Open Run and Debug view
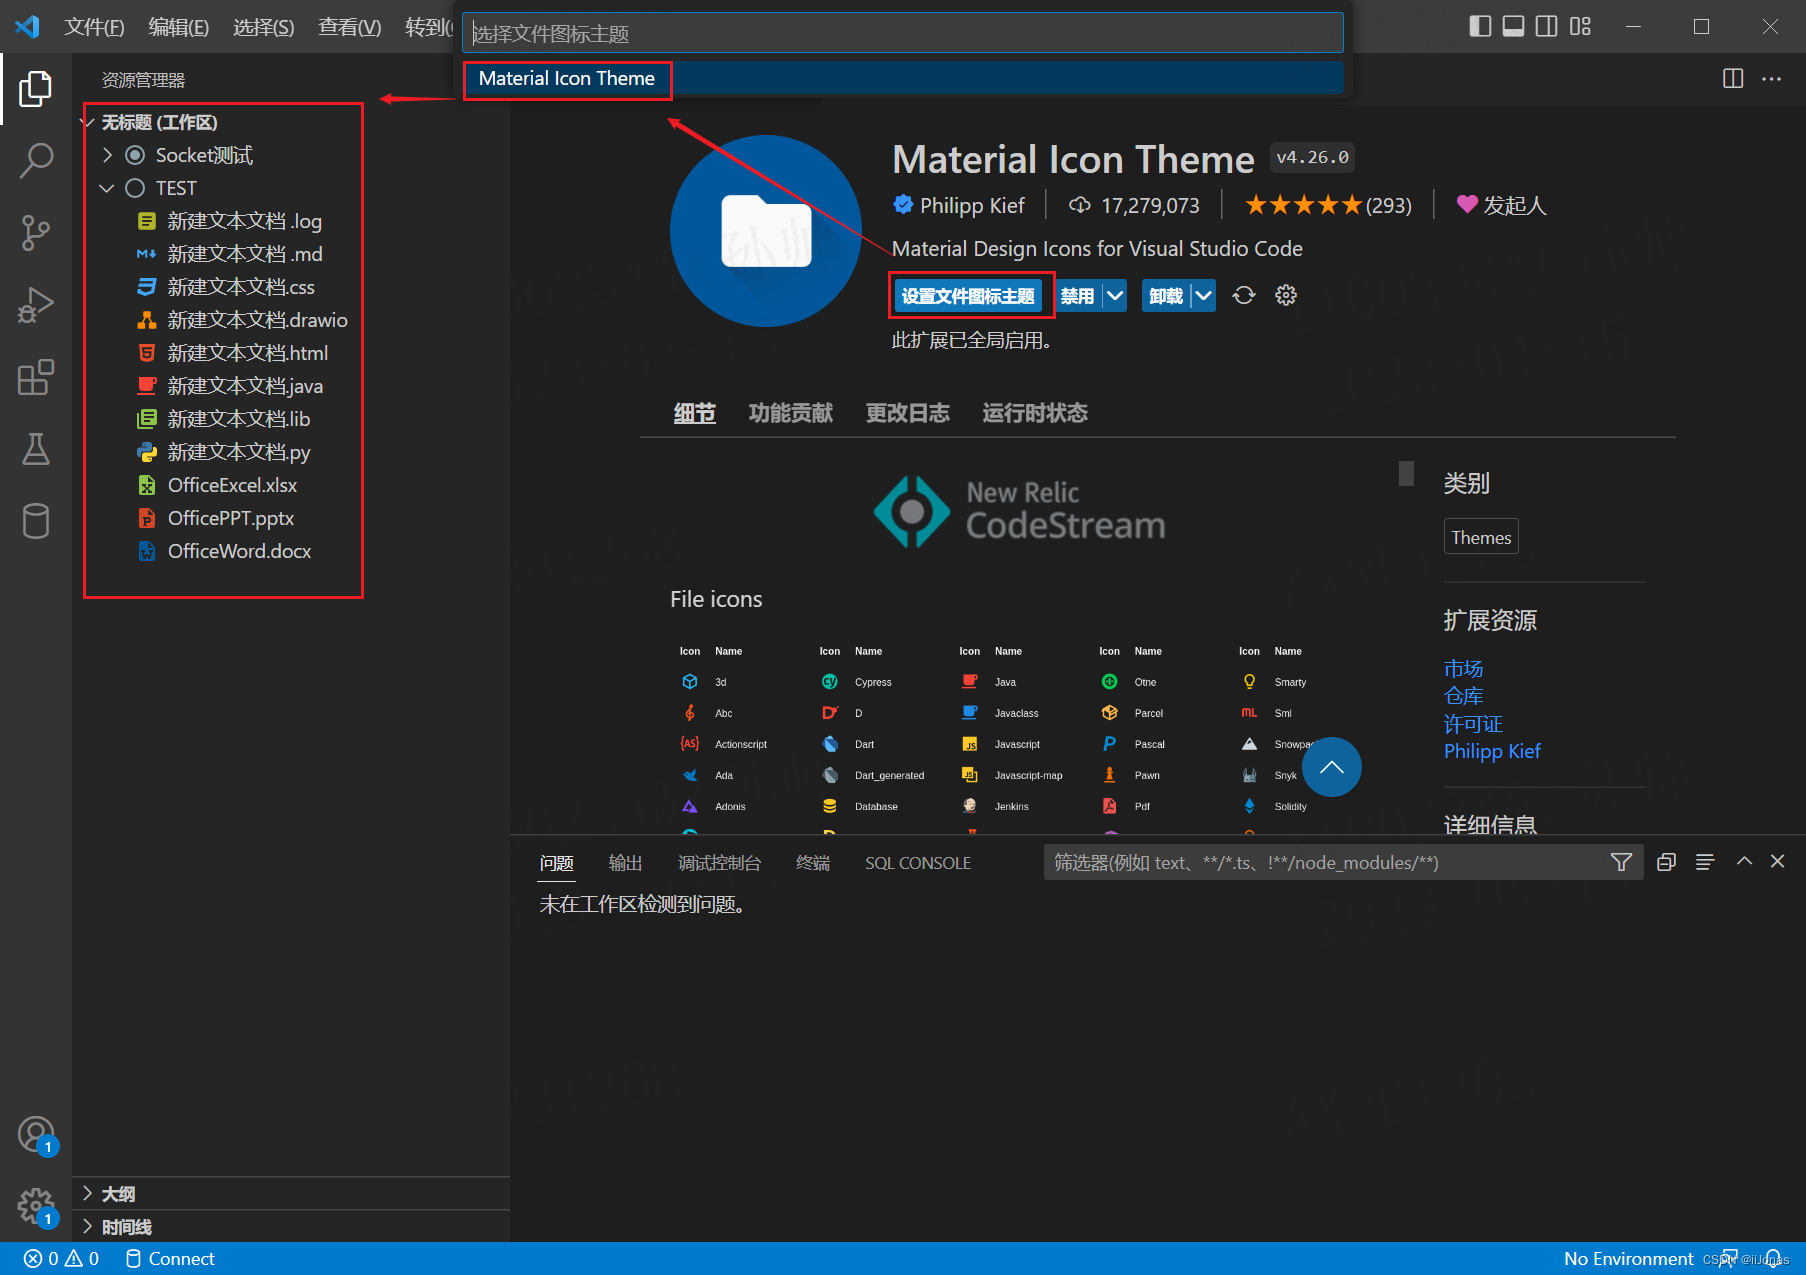Screen dimensions: 1806x1275 [36, 305]
